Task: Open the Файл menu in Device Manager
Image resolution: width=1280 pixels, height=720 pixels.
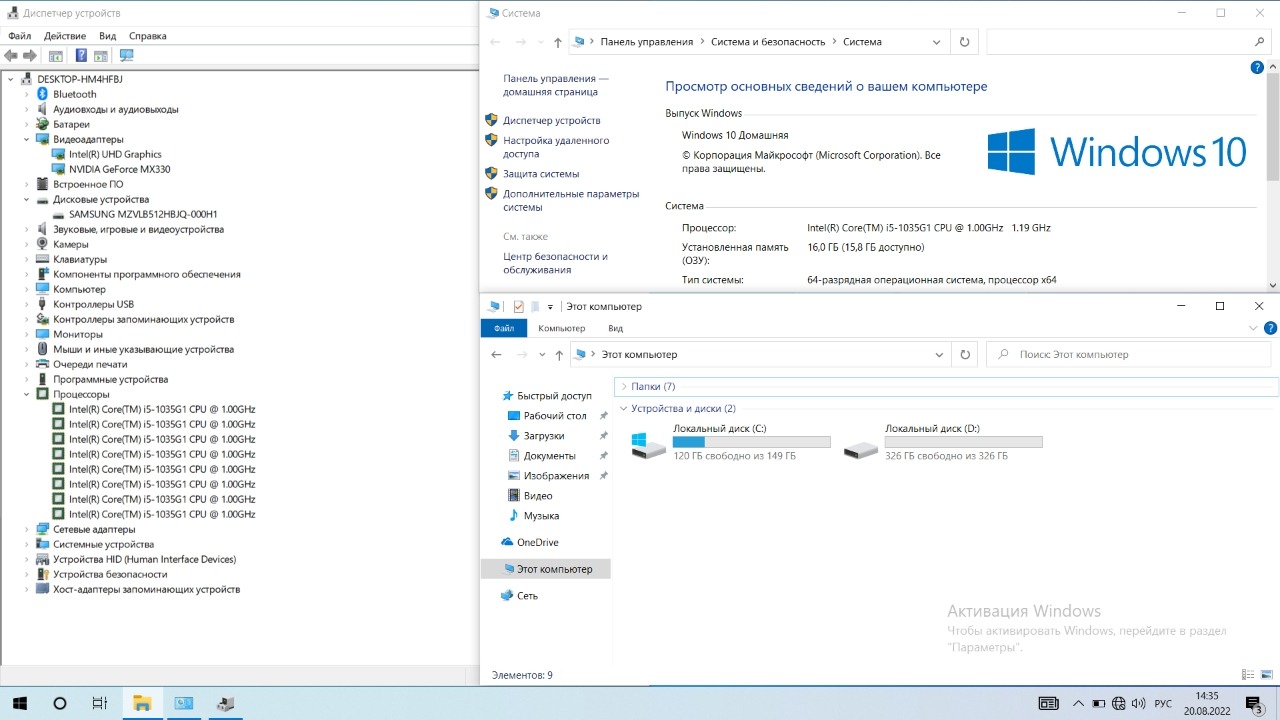Action: [x=20, y=36]
